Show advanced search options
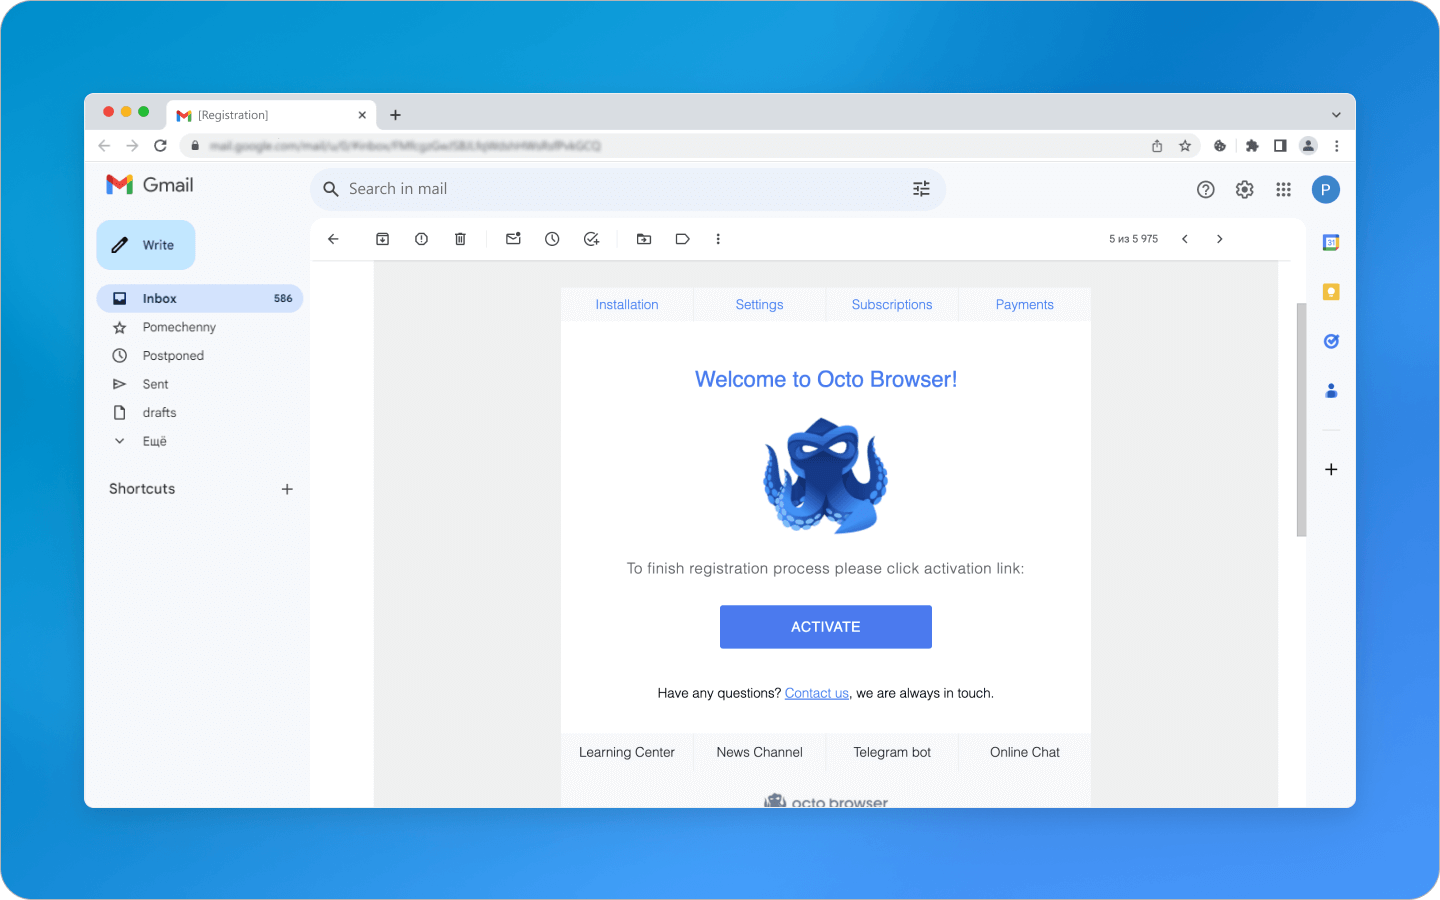The width and height of the screenshot is (1440, 900). tap(920, 189)
